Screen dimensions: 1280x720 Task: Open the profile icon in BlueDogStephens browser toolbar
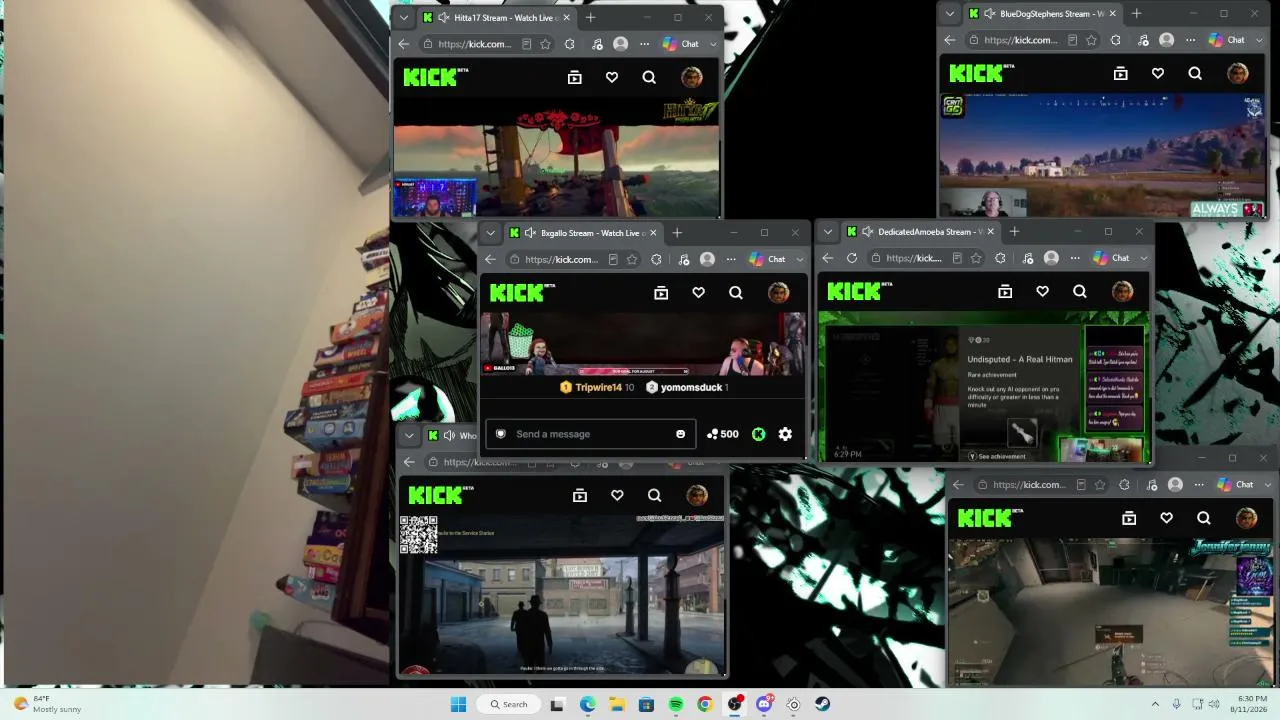(1166, 40)
